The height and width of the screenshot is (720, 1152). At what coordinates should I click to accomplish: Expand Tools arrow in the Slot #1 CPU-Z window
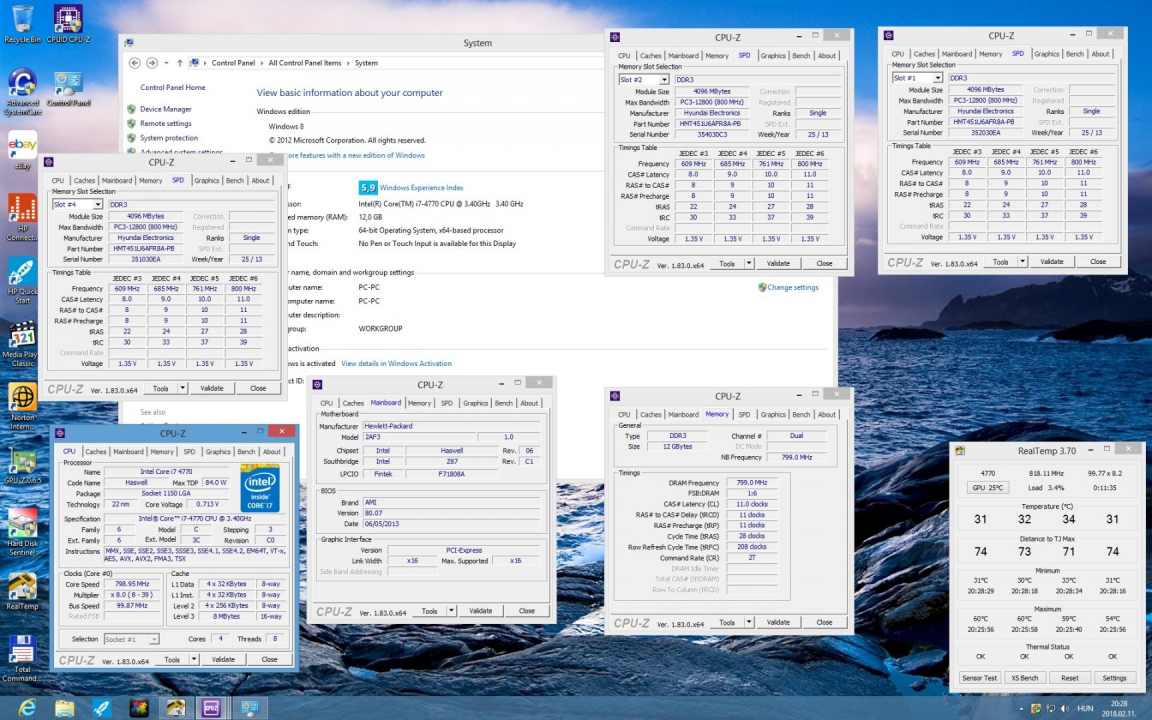tap(1023, 262)
